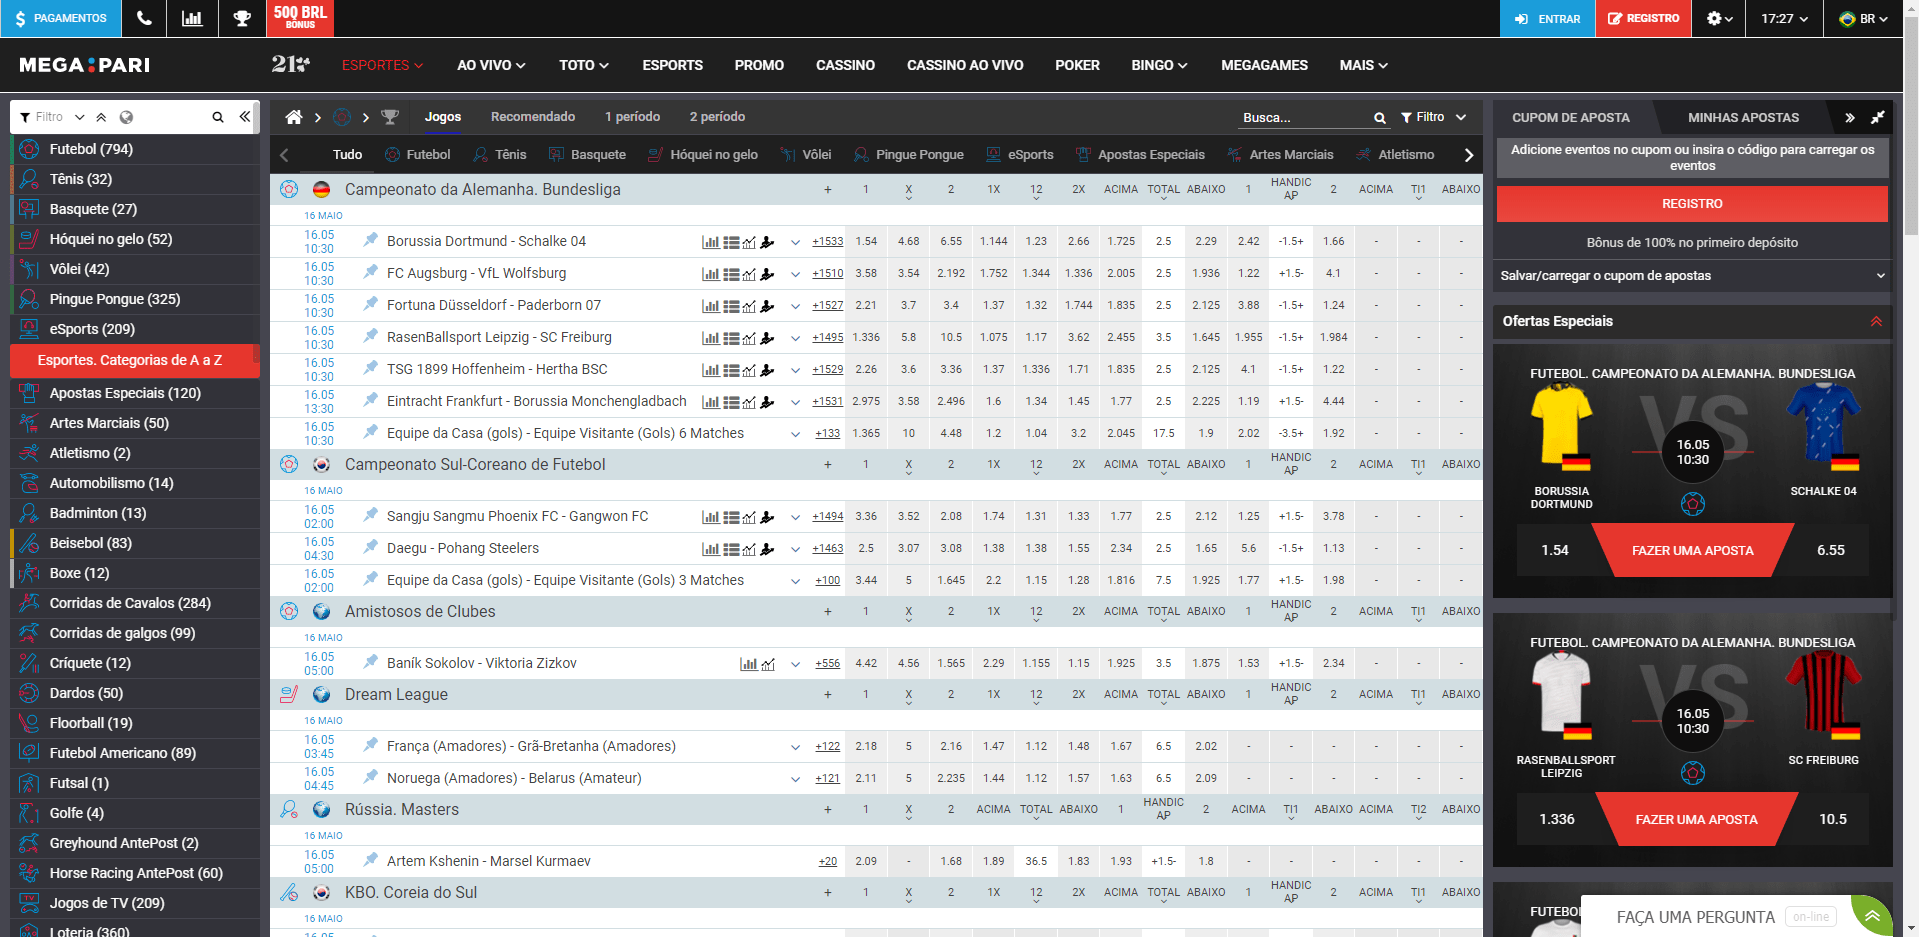Open AO VIVO menu
This screenshot has width=1919, height=937.
(x=491, y=65)
